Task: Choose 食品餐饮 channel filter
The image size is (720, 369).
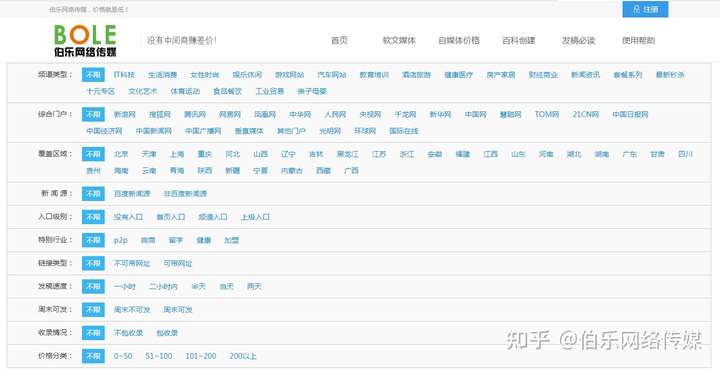Action: tap(227, 91)
